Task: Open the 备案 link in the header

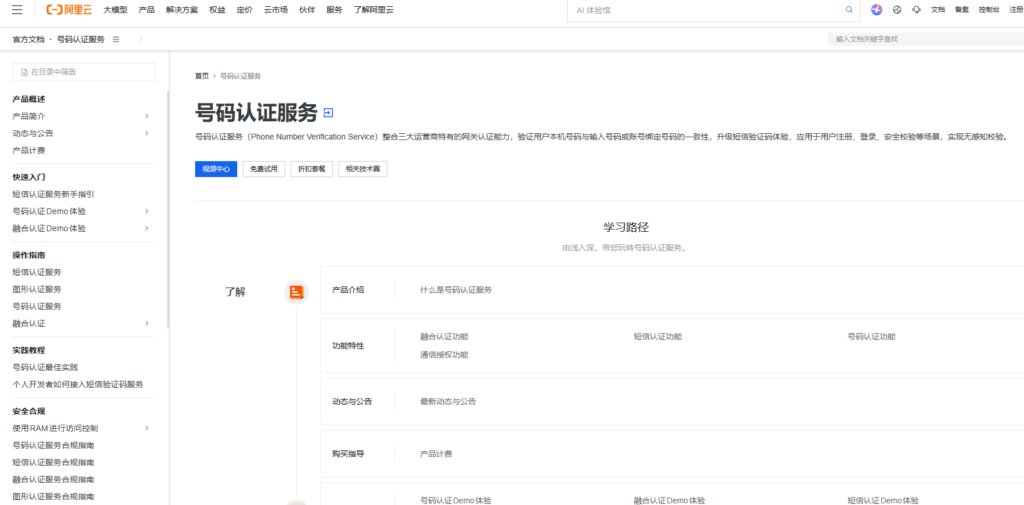Action: click(961, 10)
